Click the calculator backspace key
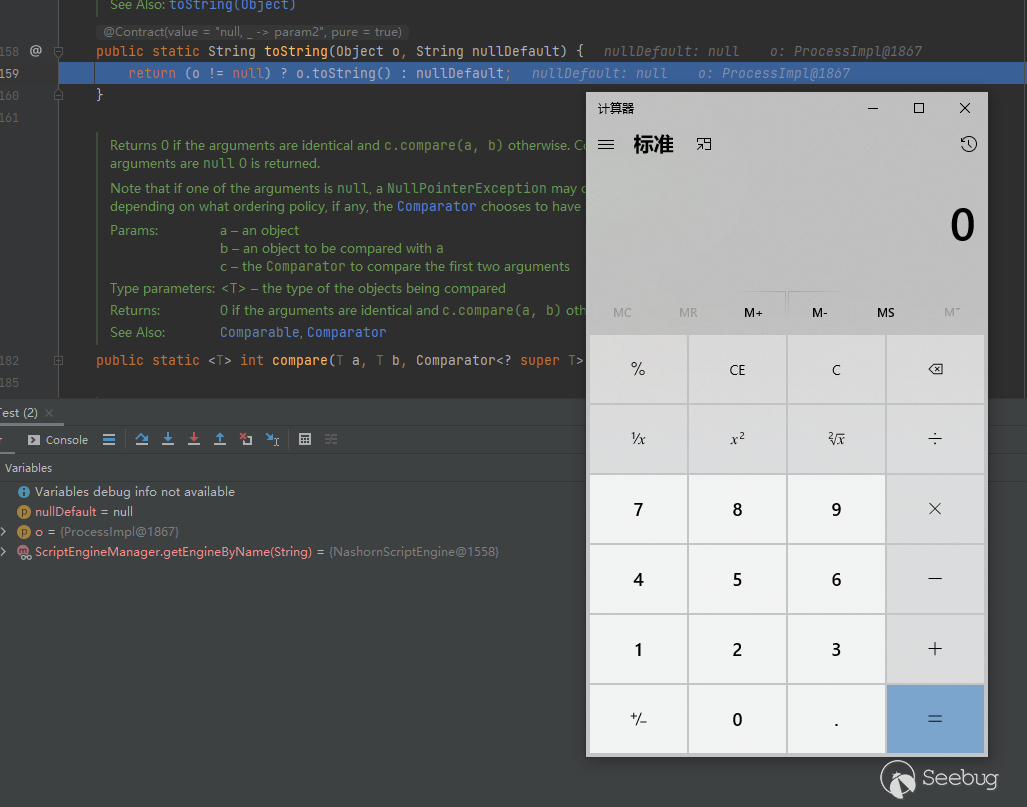 [x=935, y=370]
